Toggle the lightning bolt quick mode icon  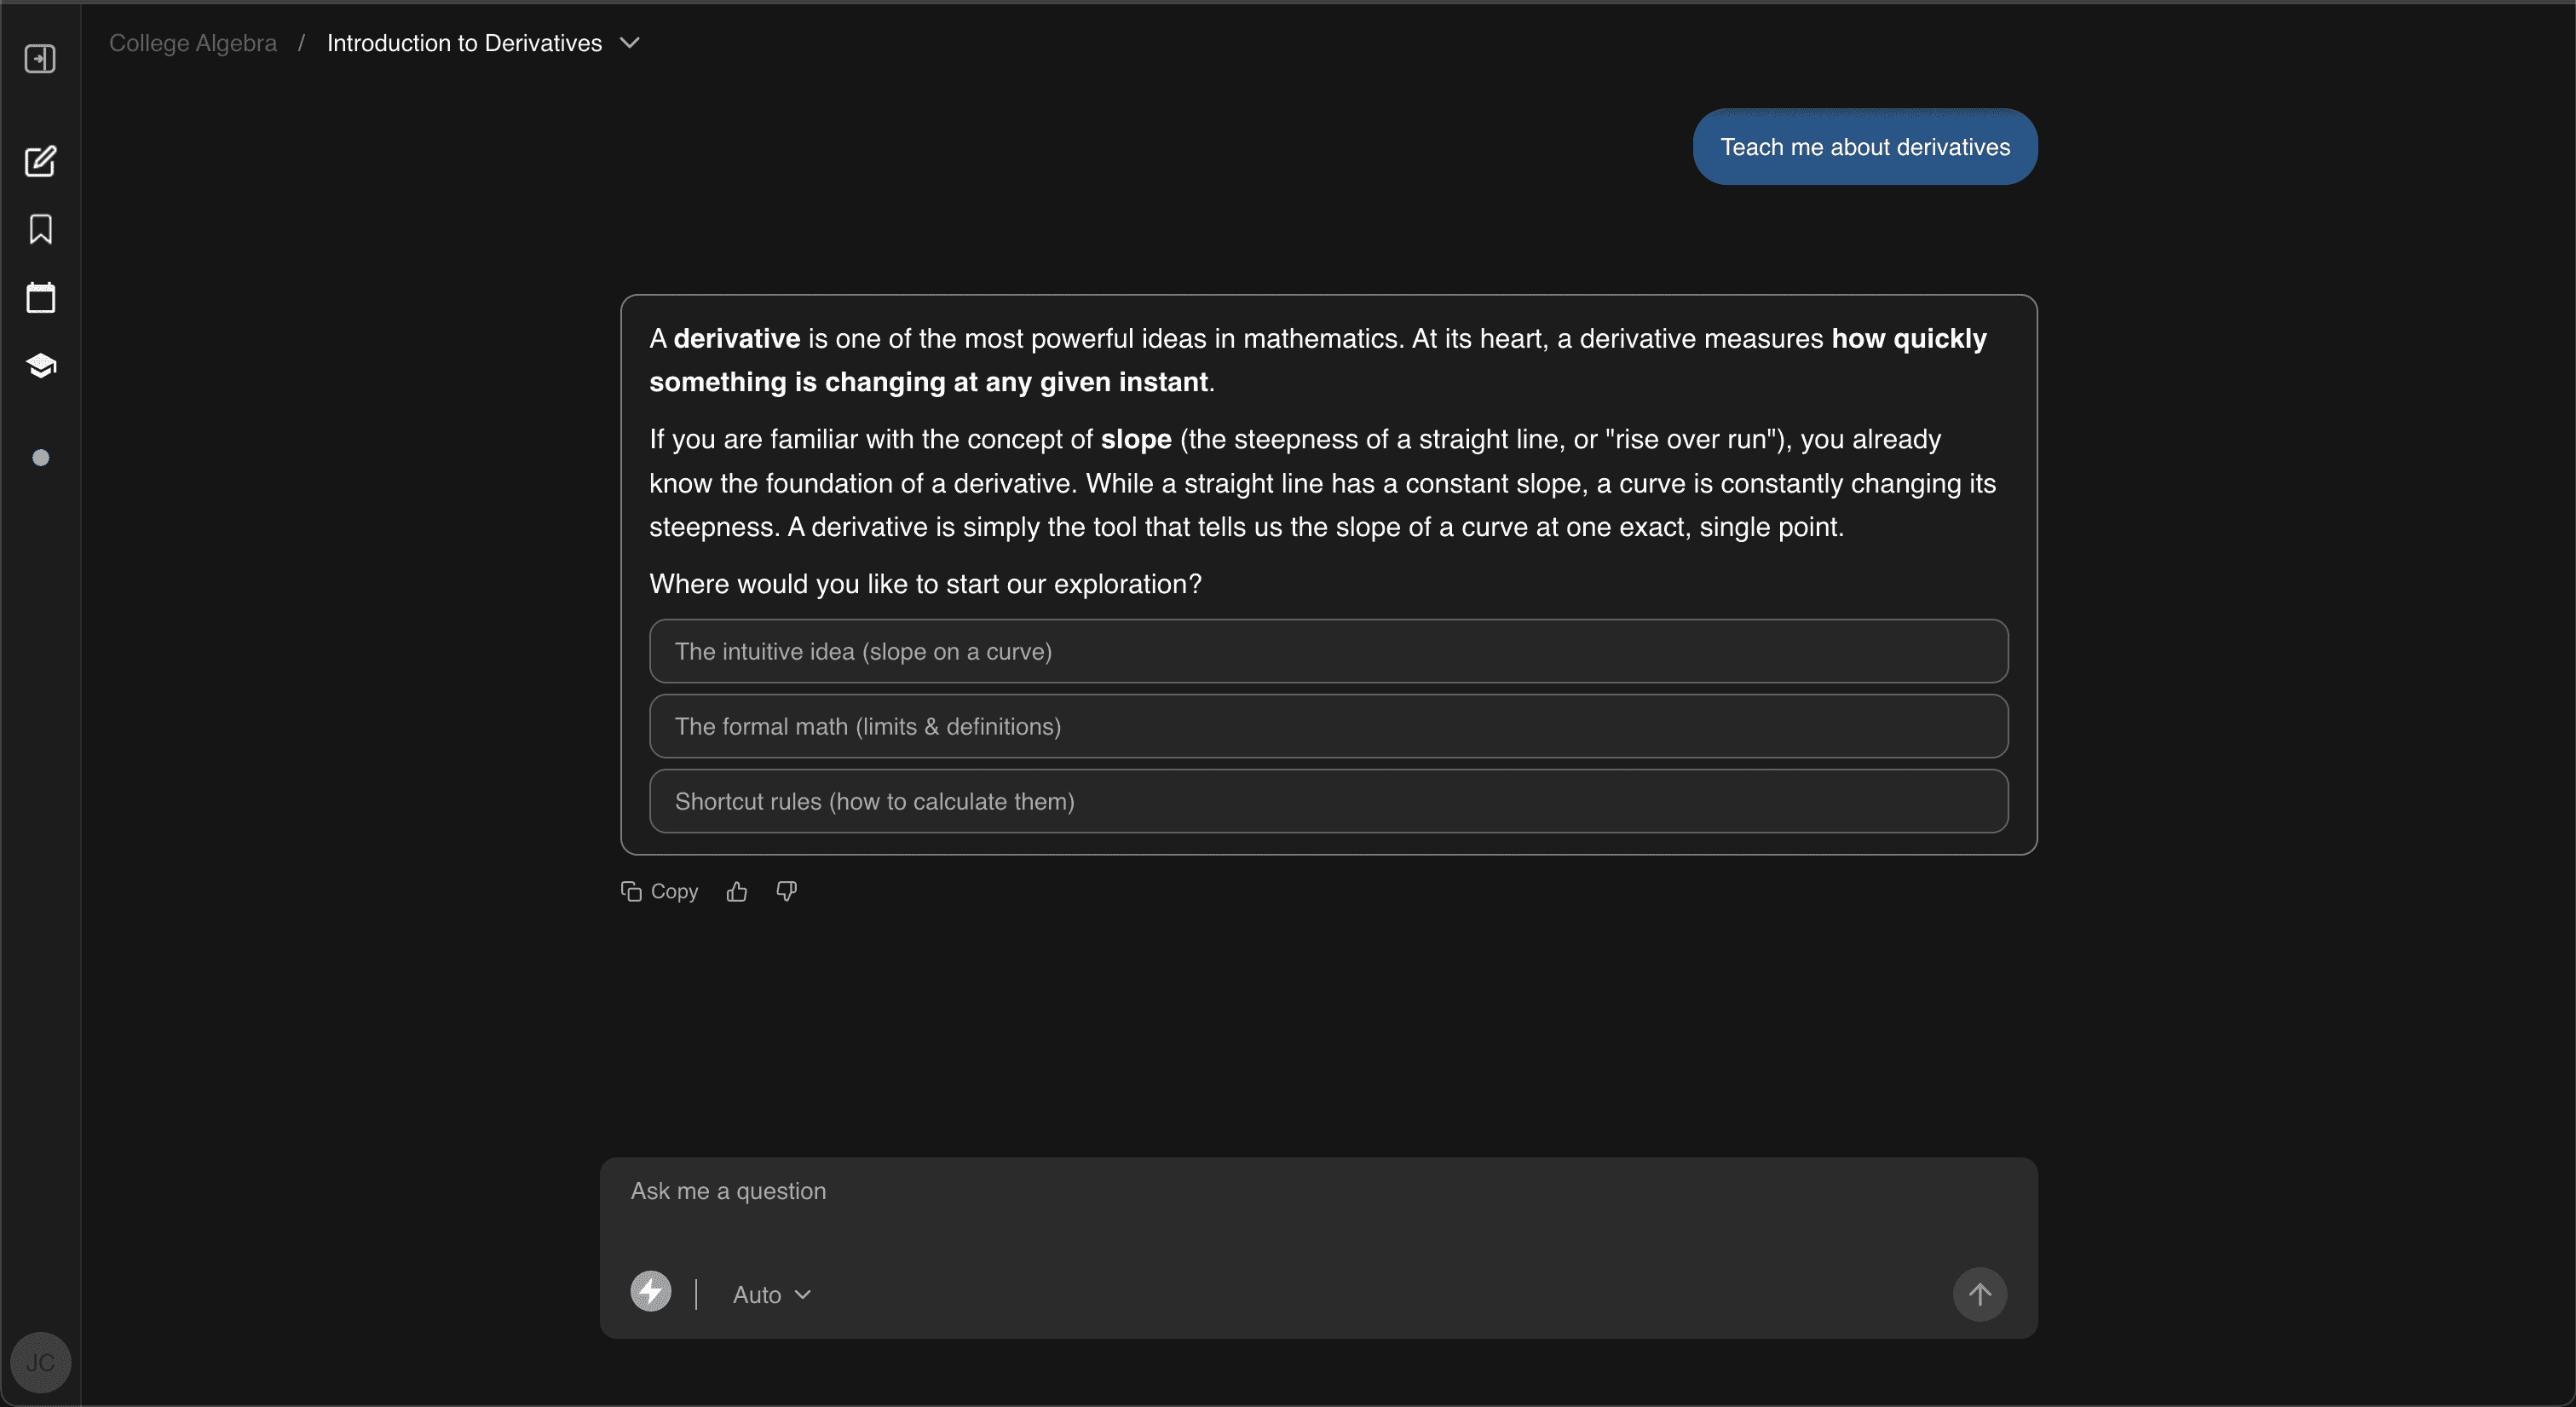pos(651,1291)
